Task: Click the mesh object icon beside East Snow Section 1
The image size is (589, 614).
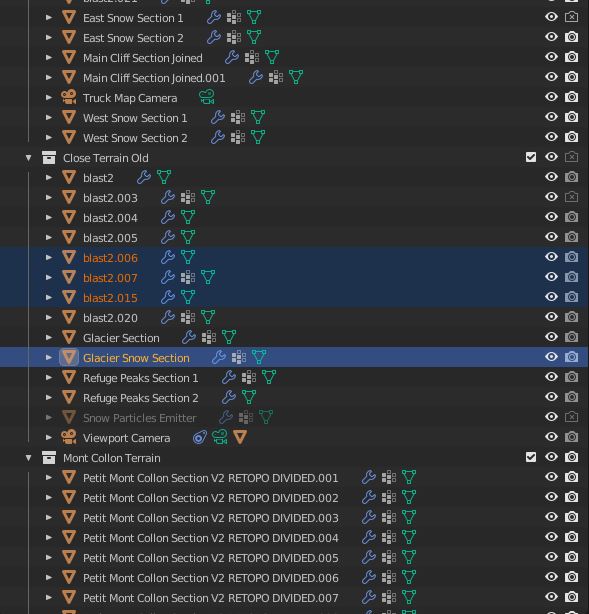Action: click(69, 18)
